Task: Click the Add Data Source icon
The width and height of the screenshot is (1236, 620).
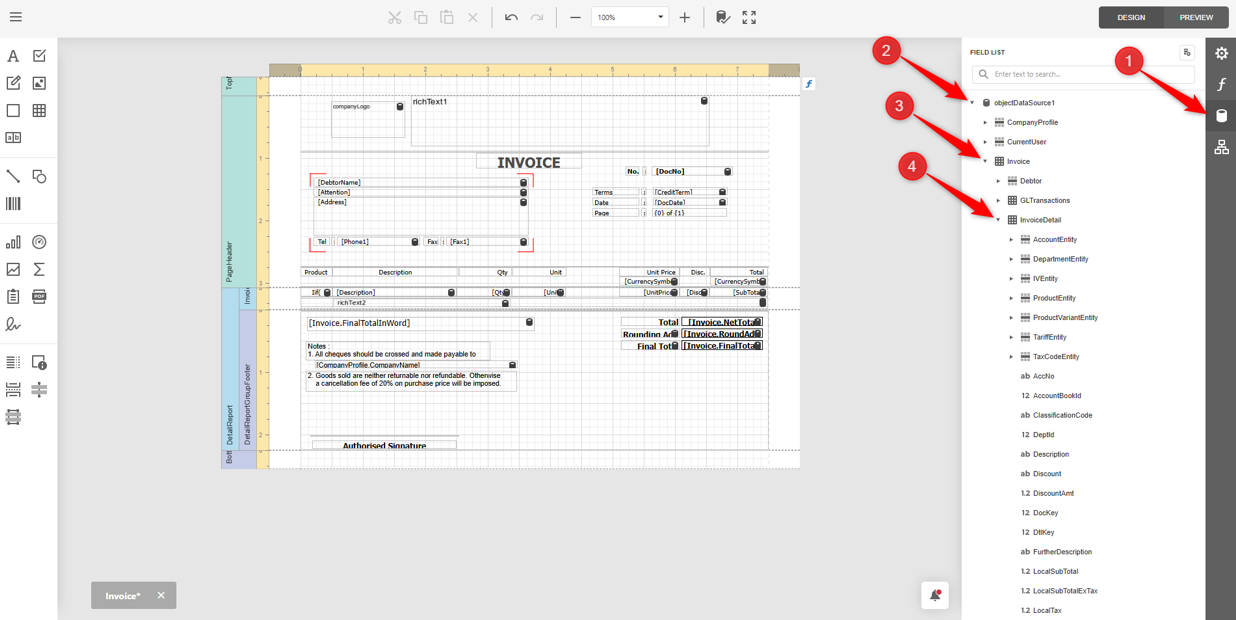Action: tap(1187, 52)
